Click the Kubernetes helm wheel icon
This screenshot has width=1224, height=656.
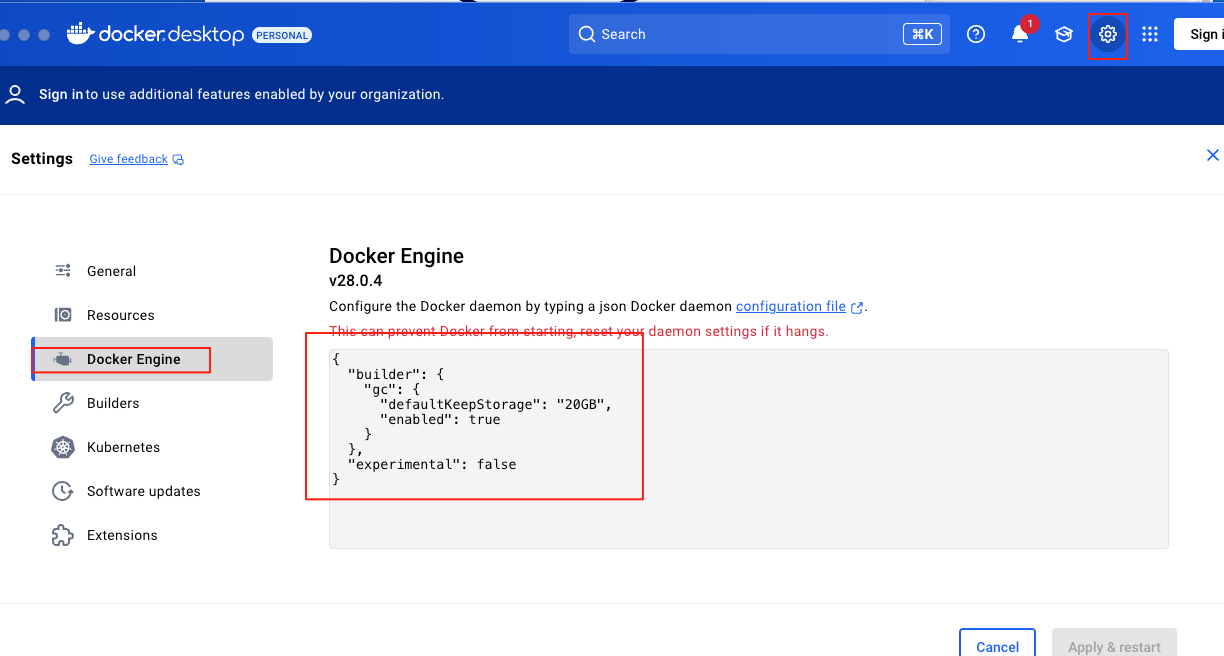pyautogui.click(x=63, y=447)
